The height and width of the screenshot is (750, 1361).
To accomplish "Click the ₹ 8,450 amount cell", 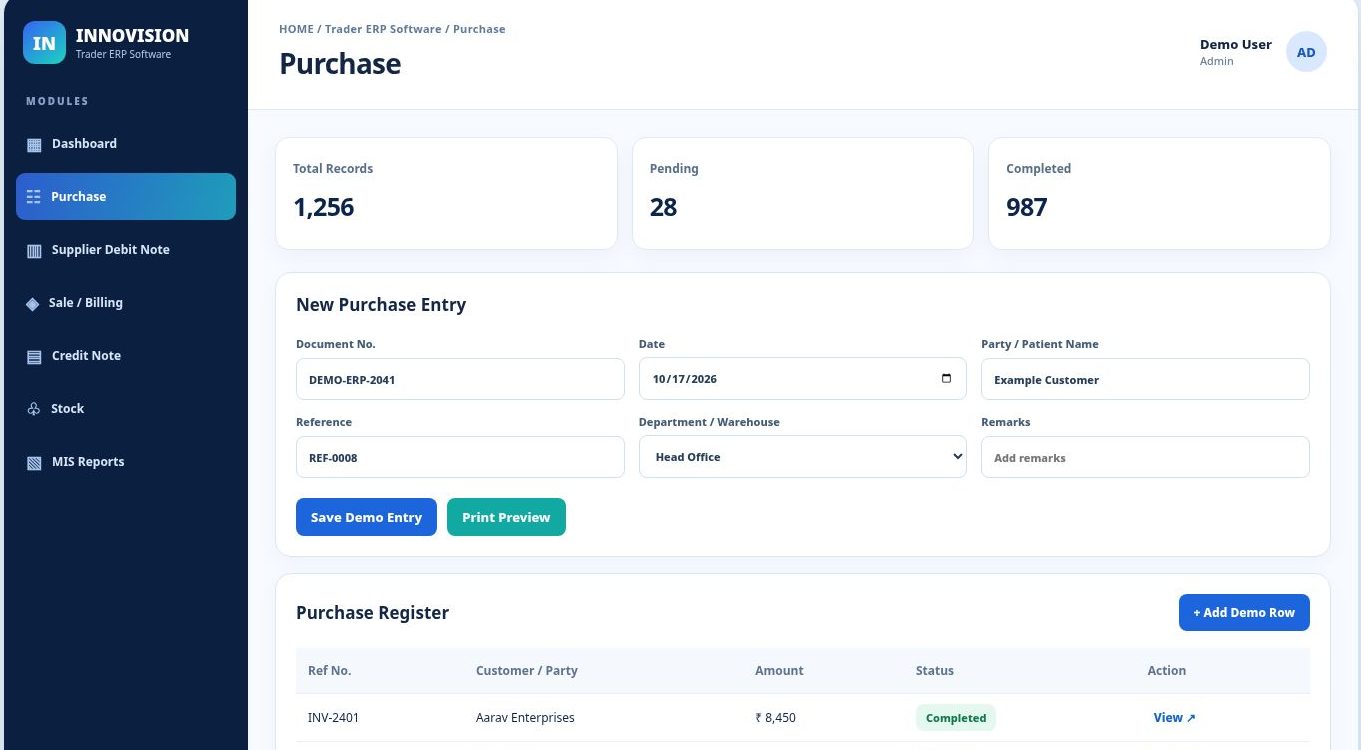I will (x=775, y=717).
